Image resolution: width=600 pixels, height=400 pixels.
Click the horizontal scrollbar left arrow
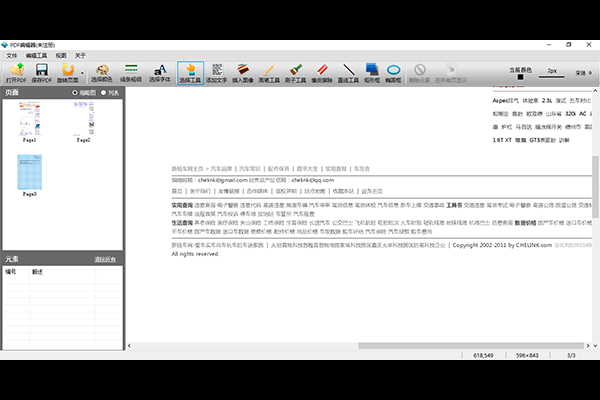129,346
